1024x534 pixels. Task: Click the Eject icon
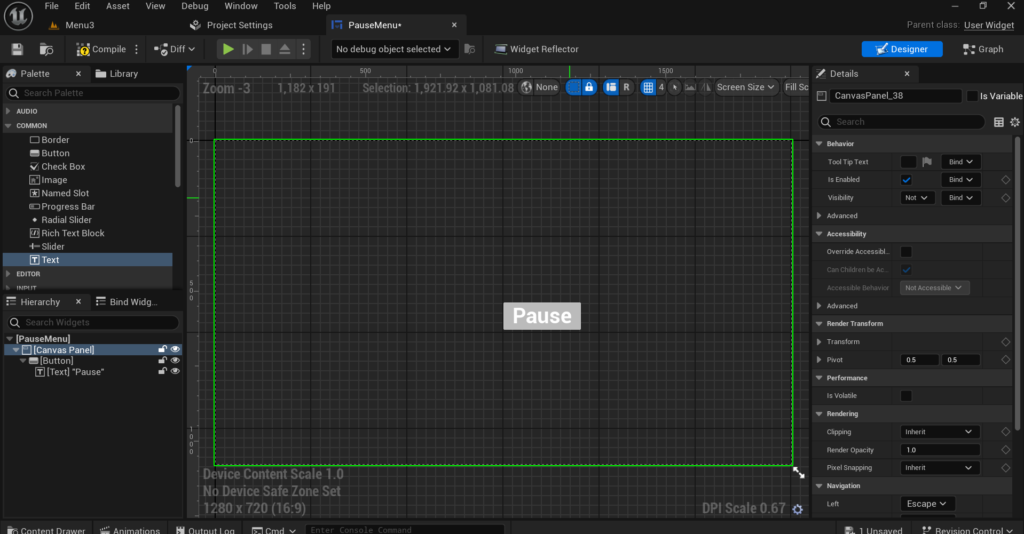(285, 49)
